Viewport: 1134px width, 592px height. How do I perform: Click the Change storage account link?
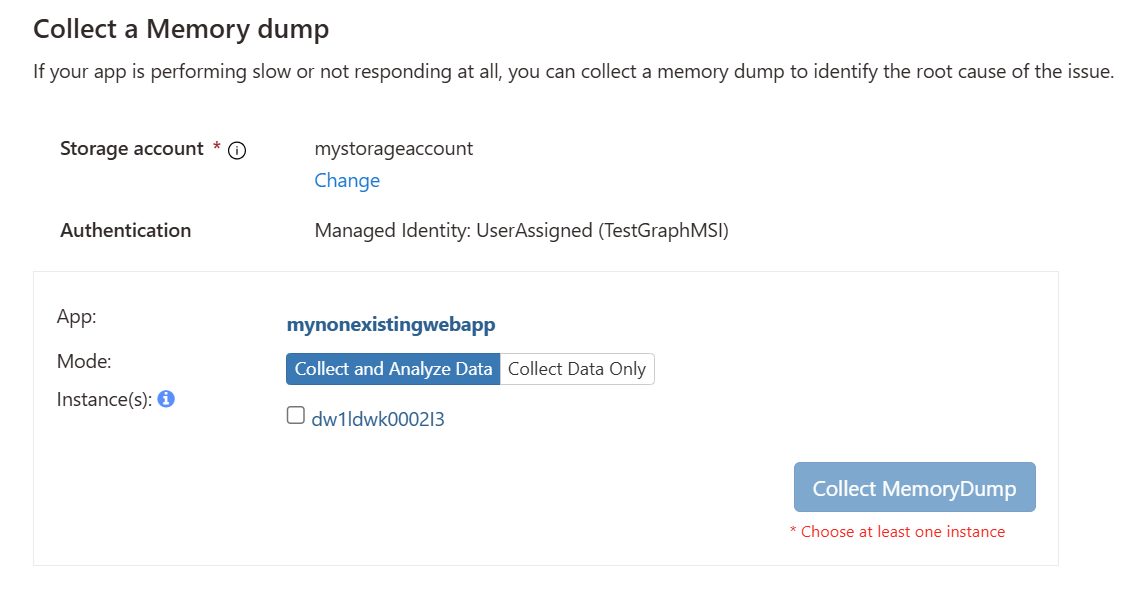[347, 181]
